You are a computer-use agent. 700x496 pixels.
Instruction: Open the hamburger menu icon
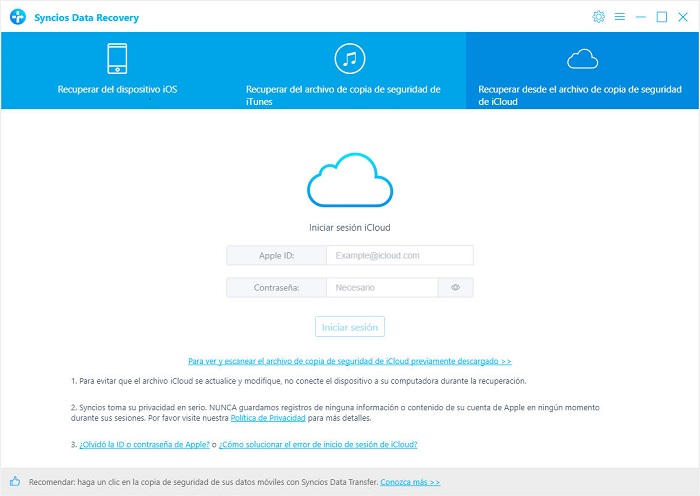[x=619, y=17]
